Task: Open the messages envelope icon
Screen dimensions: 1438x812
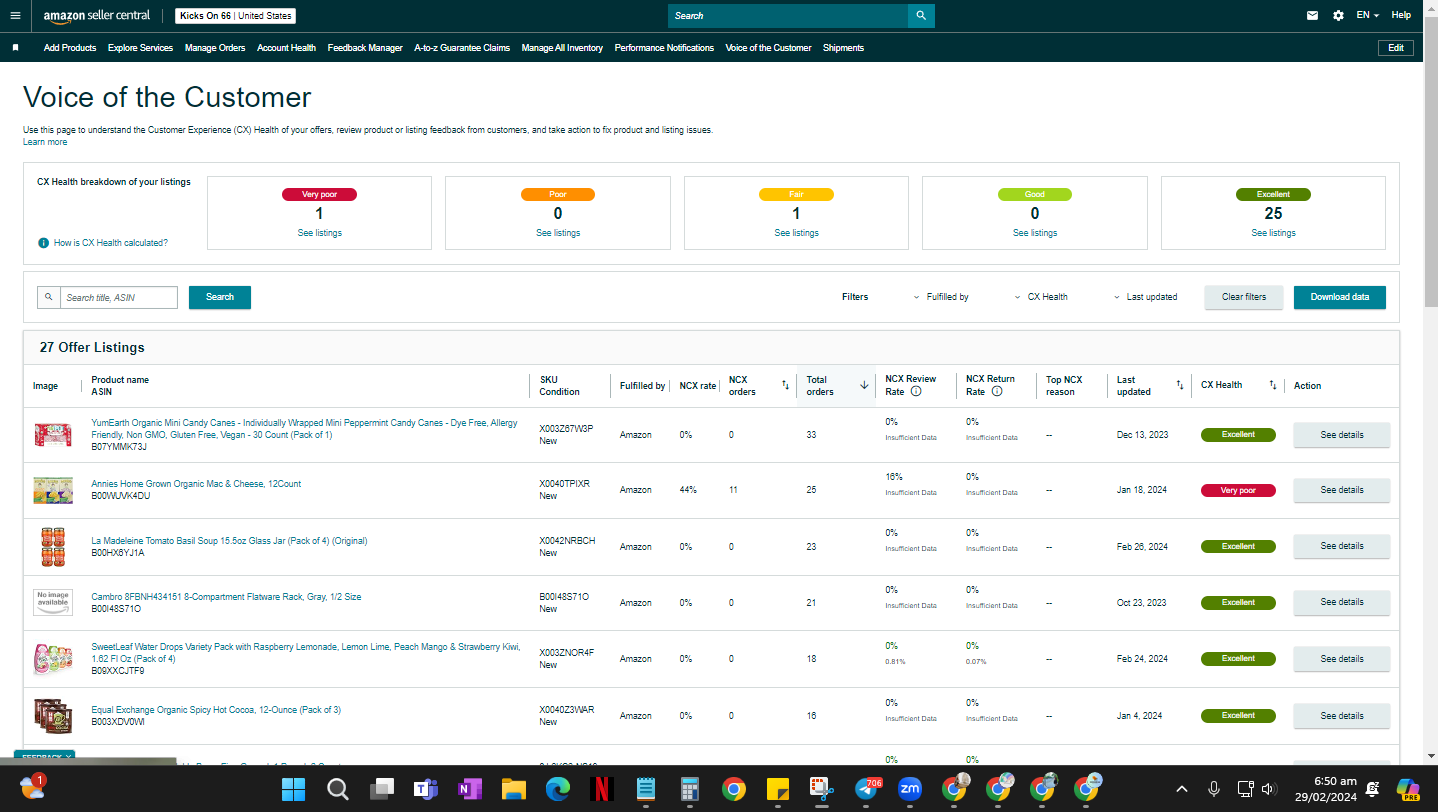Action: pos(1312,16)
